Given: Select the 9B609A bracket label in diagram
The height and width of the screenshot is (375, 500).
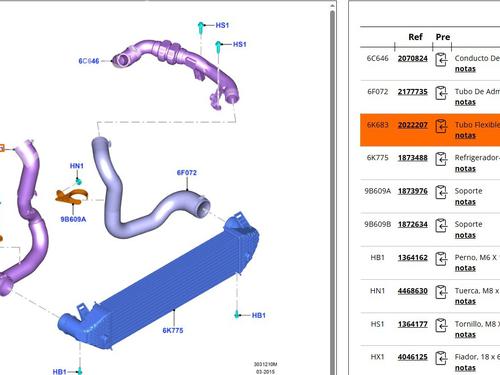Looking at the screenshot, I should click(x=73, y=219).
